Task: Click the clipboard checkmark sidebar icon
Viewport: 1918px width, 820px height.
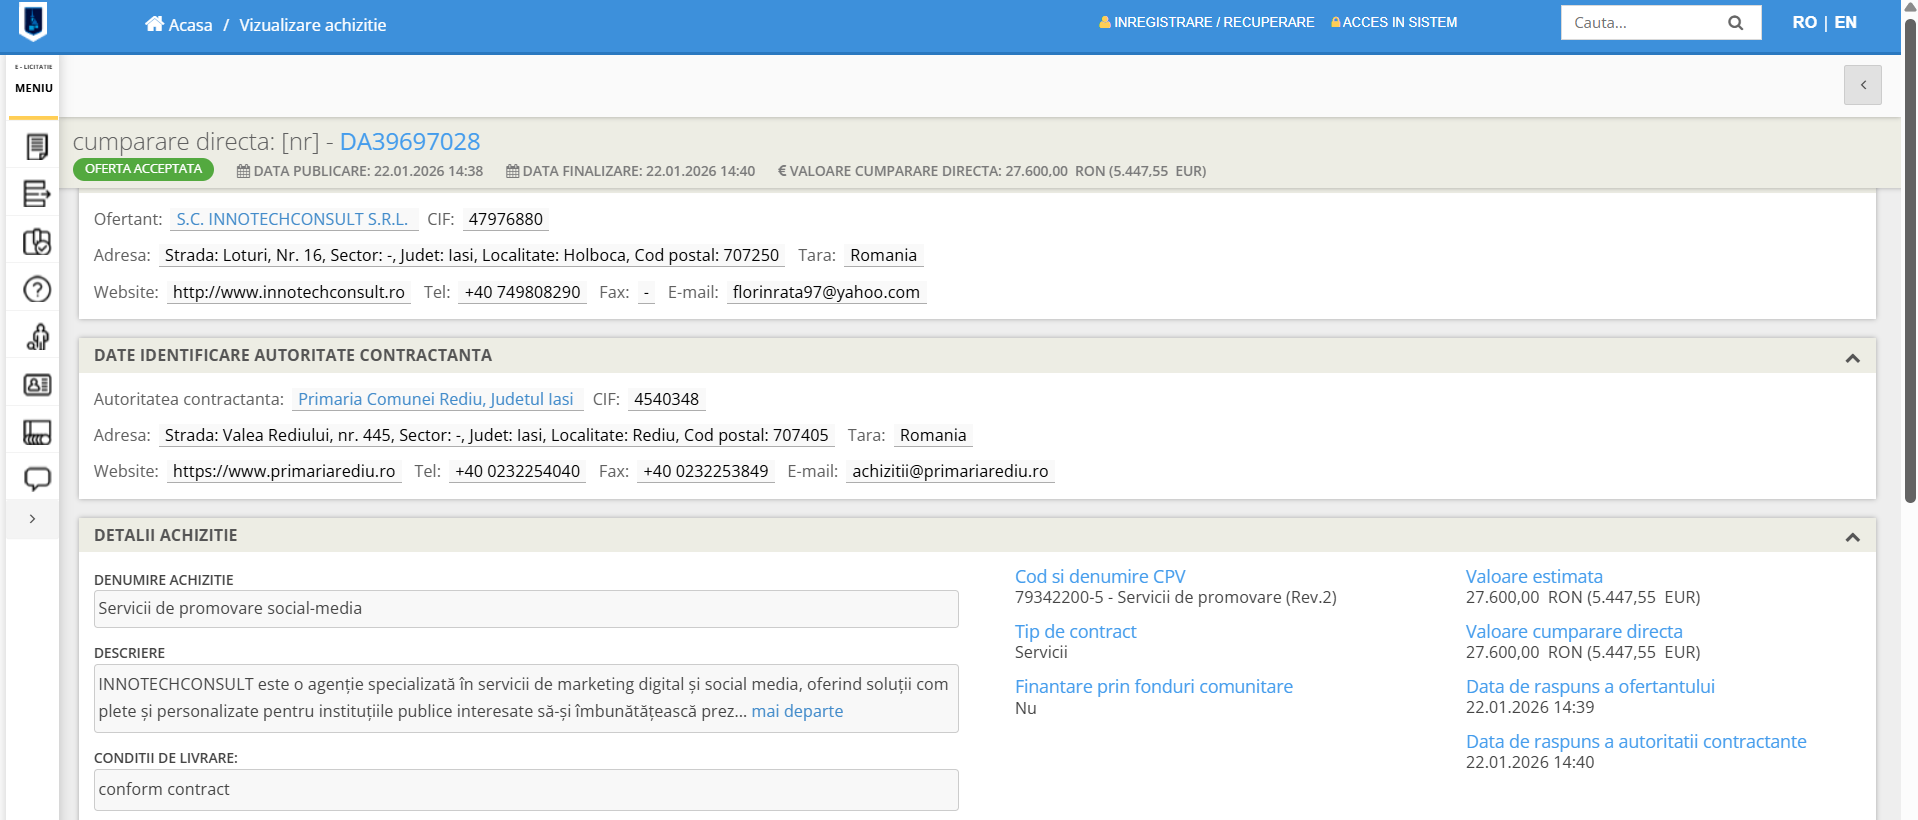Action: (x=37, y=242)
